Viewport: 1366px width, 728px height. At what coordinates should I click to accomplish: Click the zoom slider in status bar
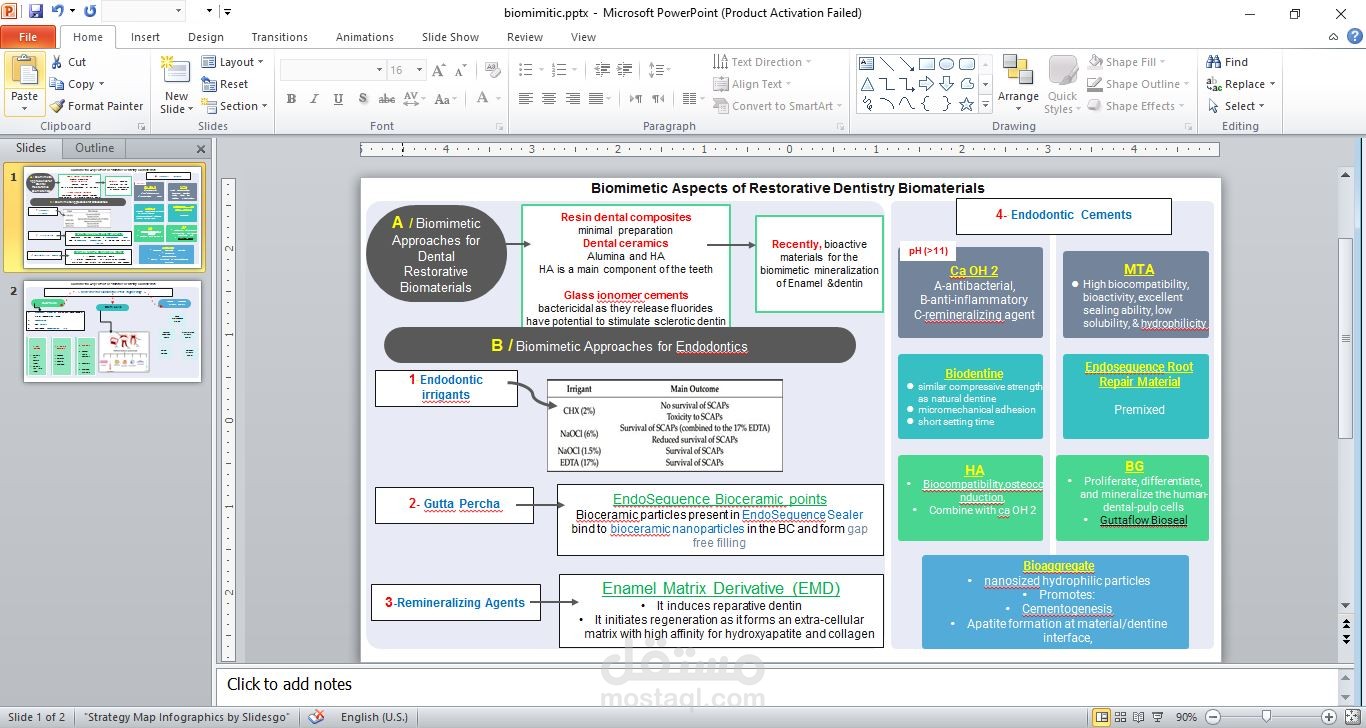tap(1266, 717)
